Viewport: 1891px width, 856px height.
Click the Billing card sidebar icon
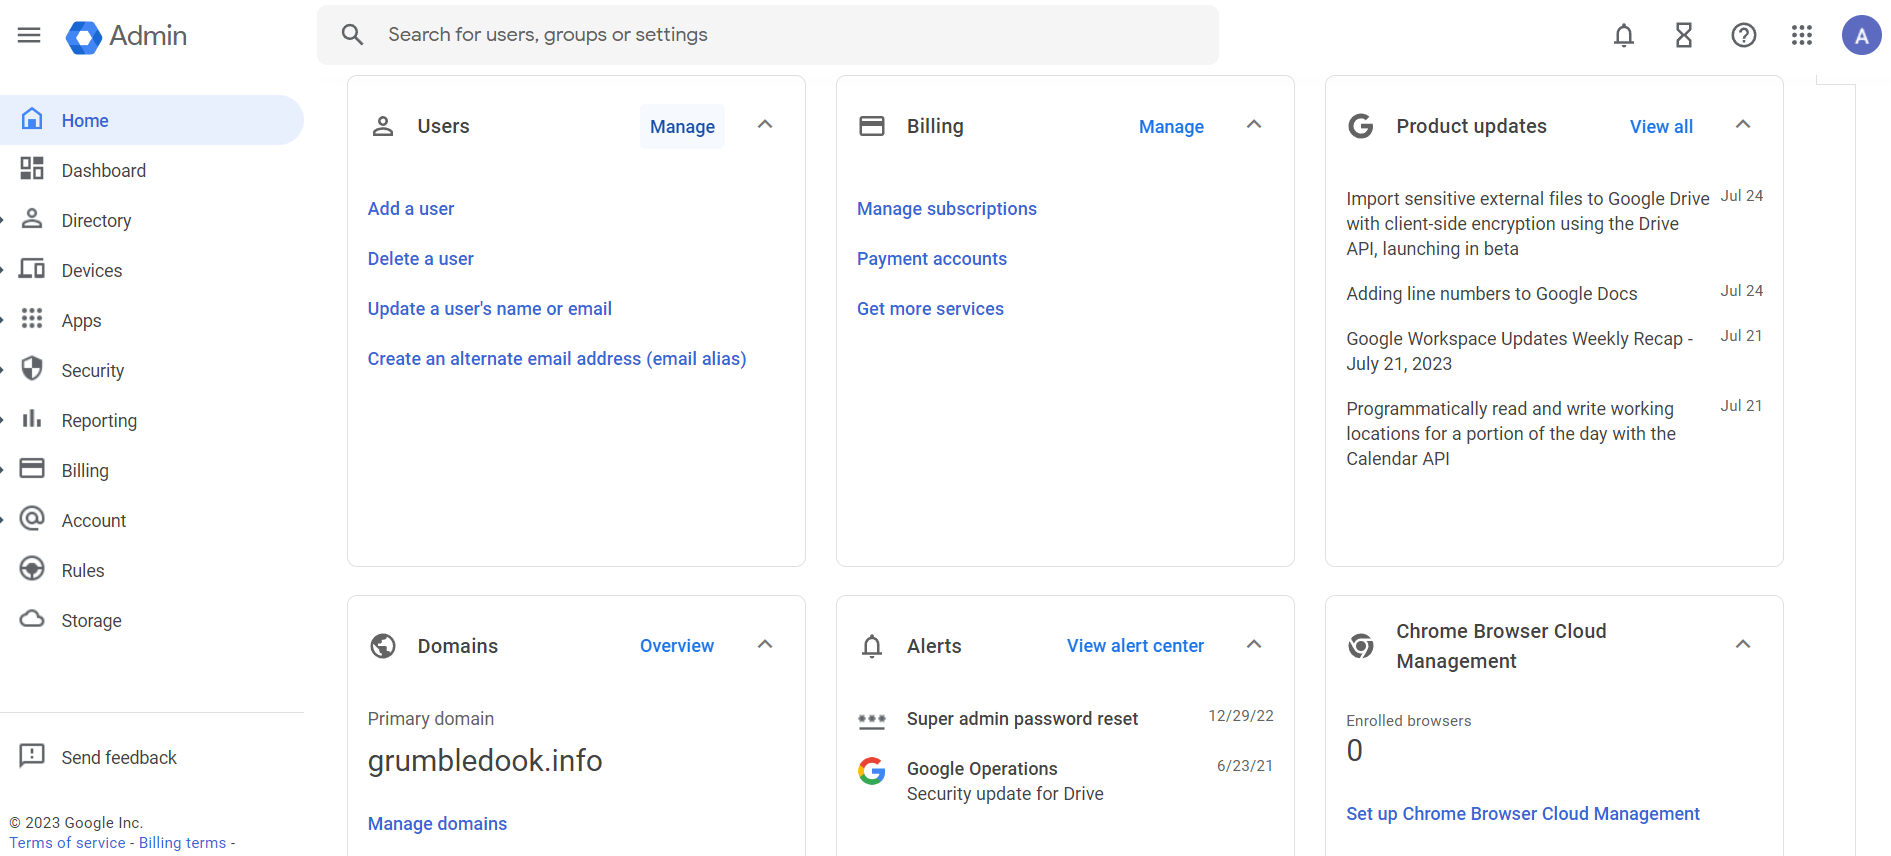tap(32, 469)
